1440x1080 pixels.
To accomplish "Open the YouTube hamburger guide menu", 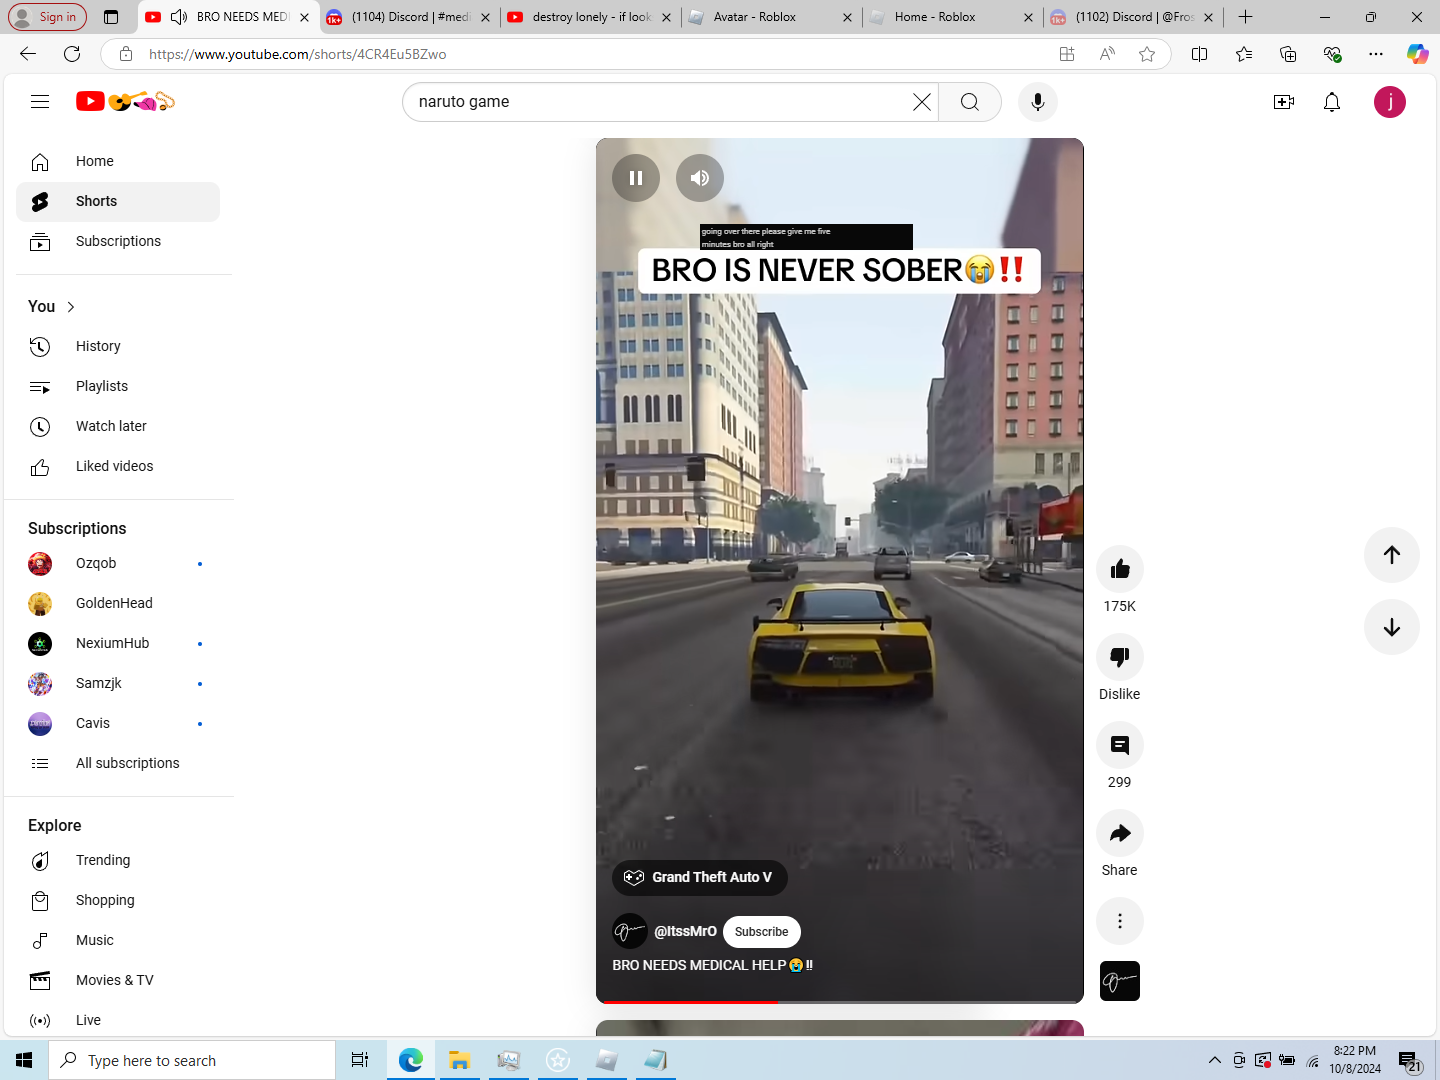I will [x=40, y=101].
